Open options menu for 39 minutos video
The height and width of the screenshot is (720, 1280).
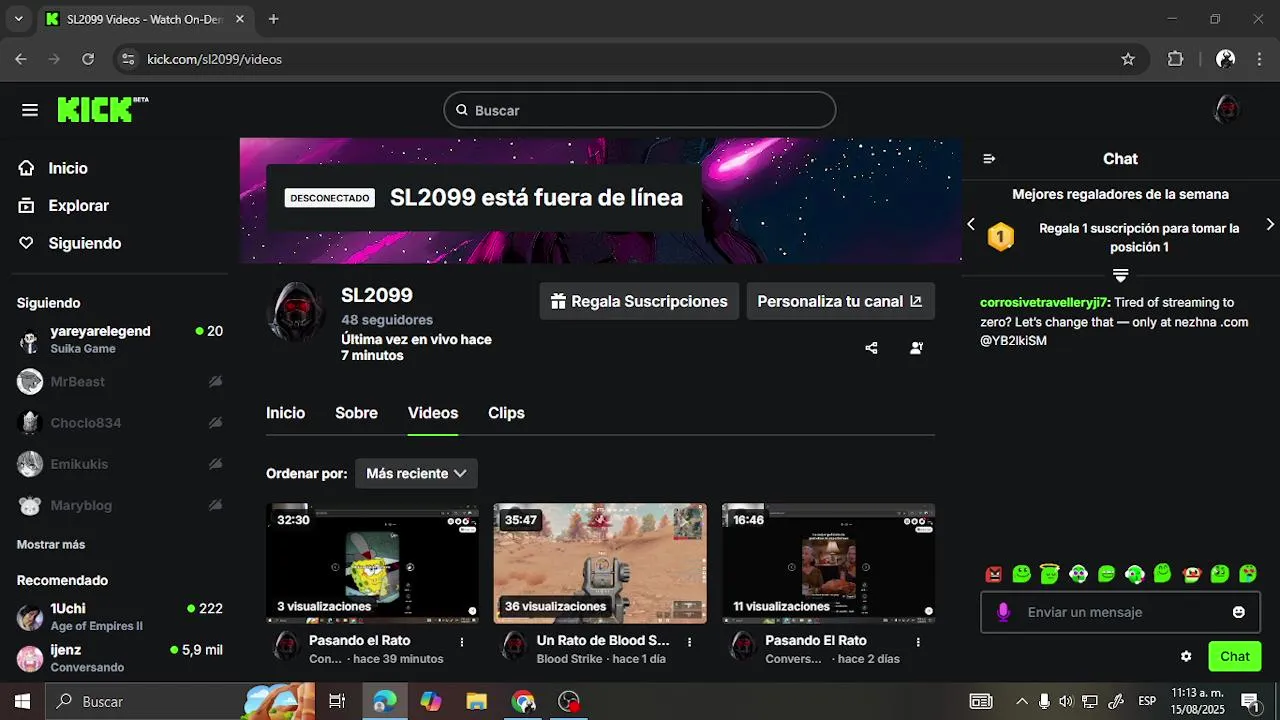coord(462,641)
